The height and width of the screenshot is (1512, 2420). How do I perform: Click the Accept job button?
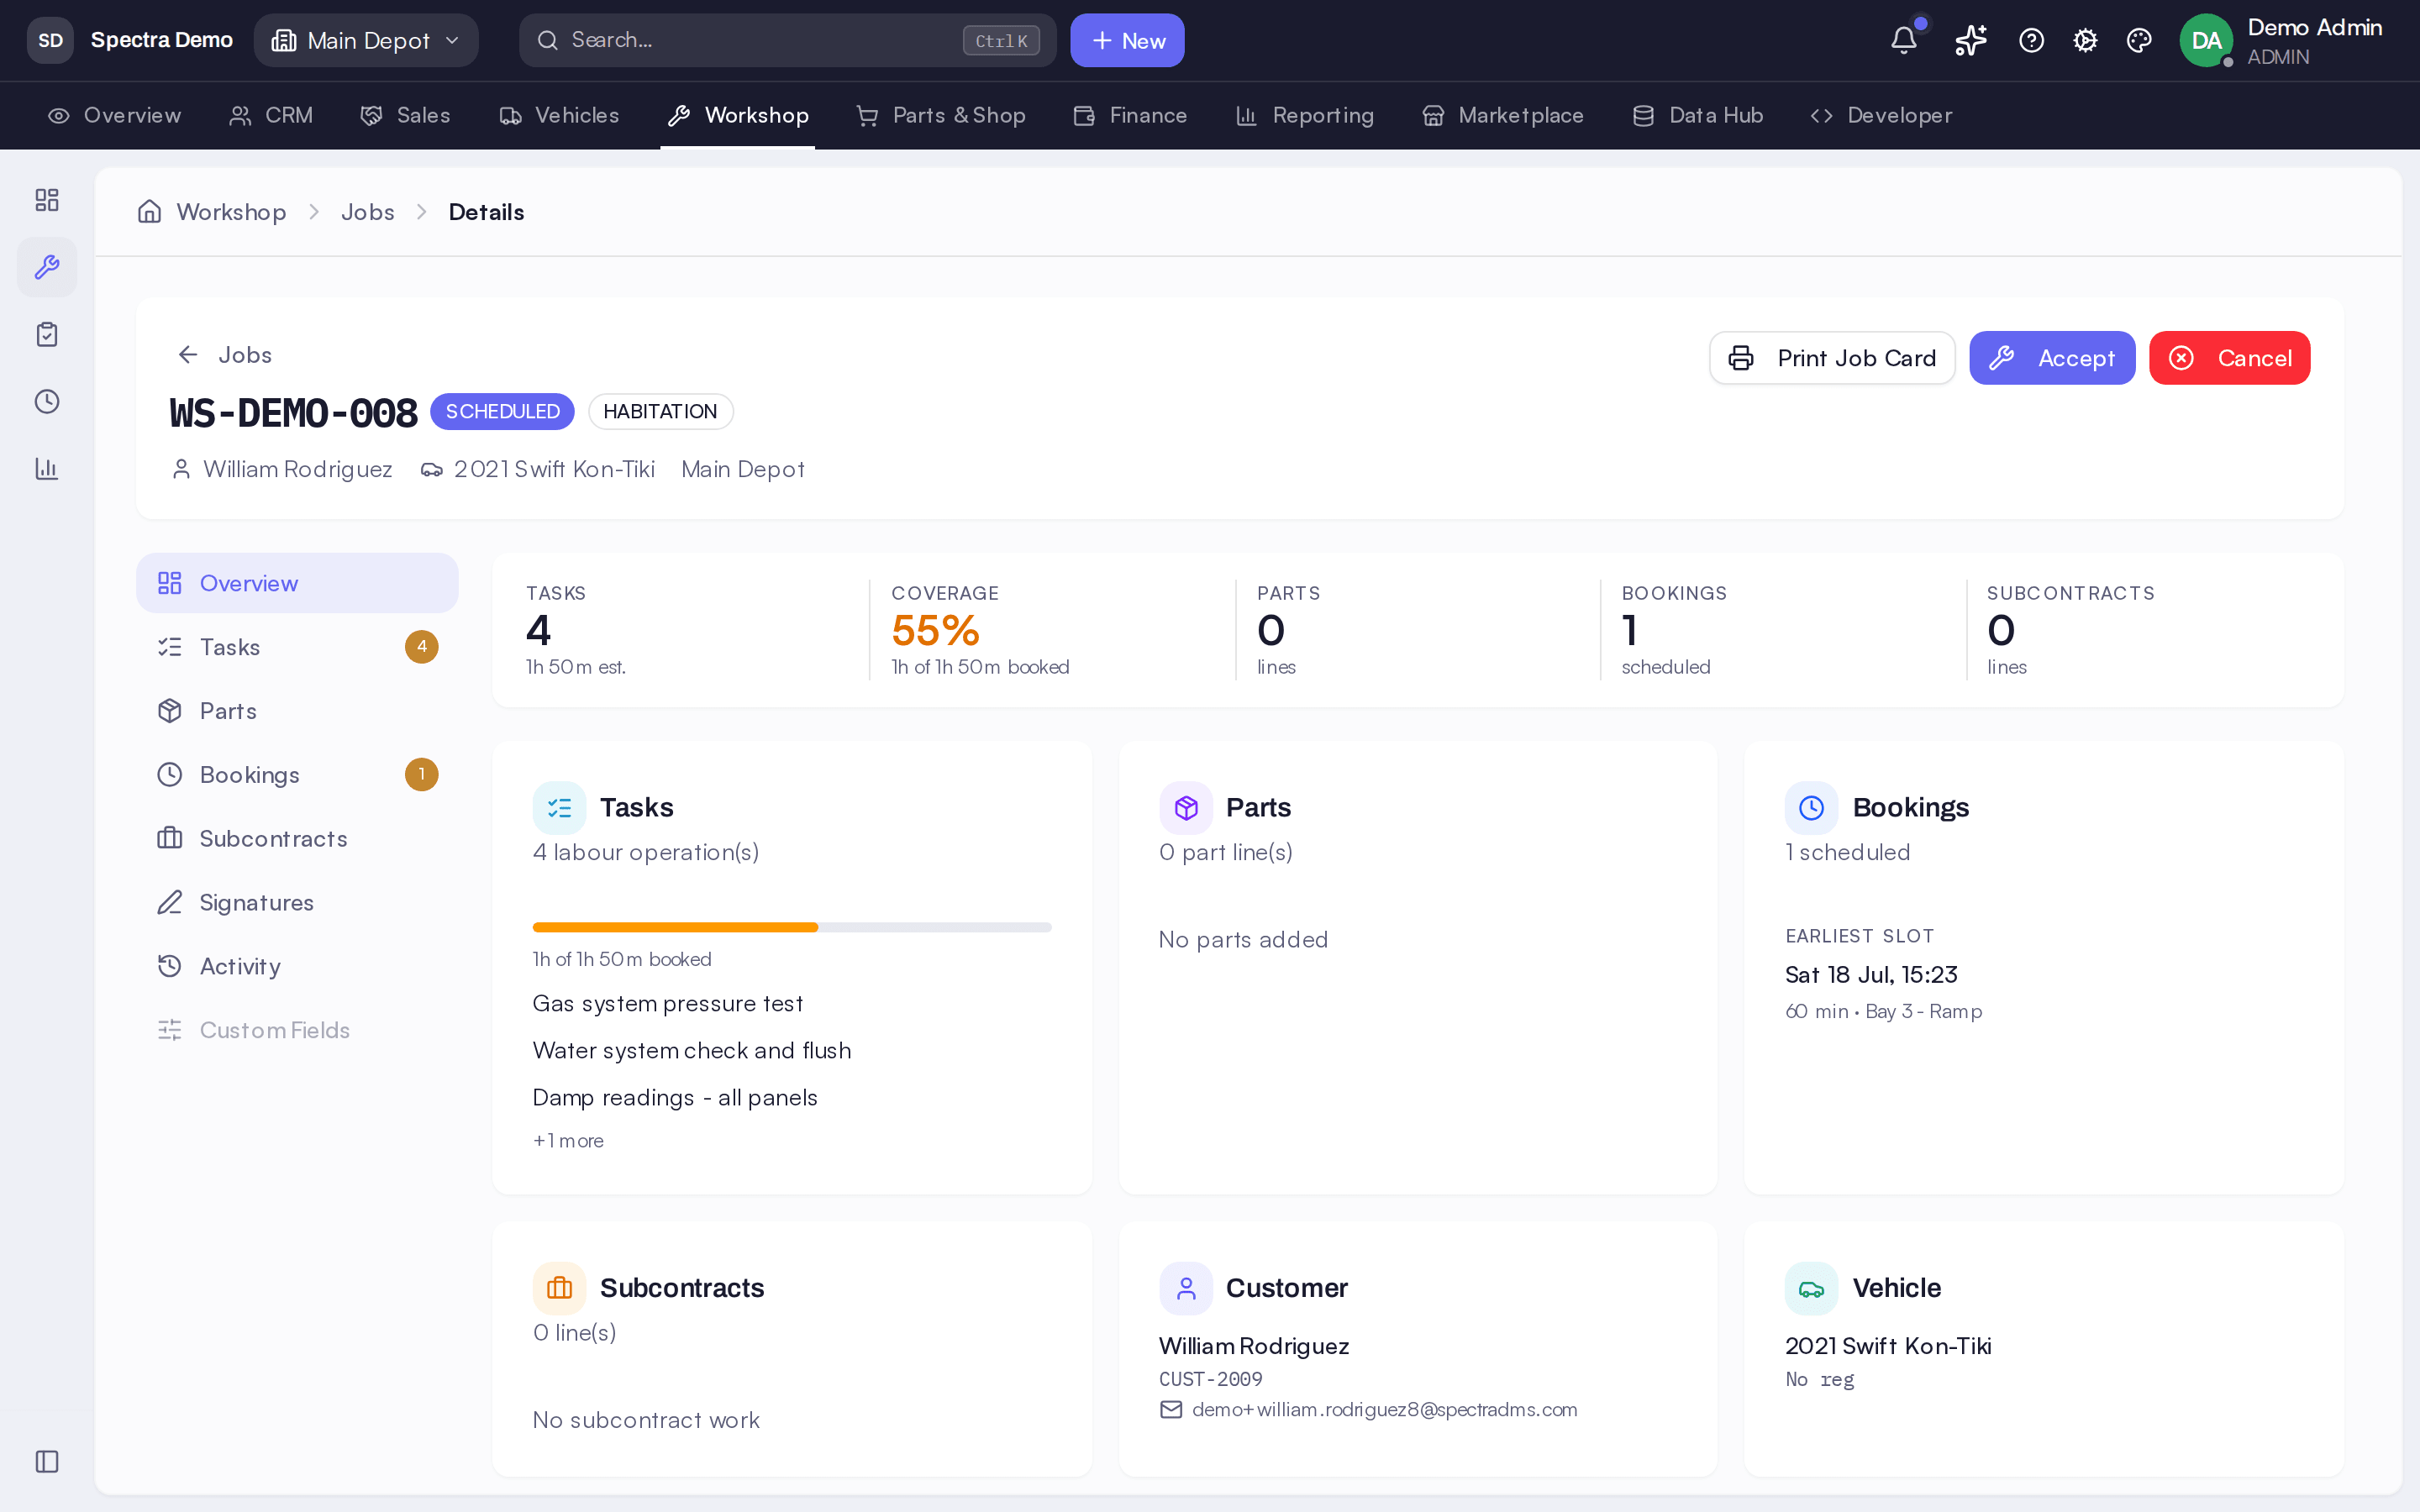2052,358
